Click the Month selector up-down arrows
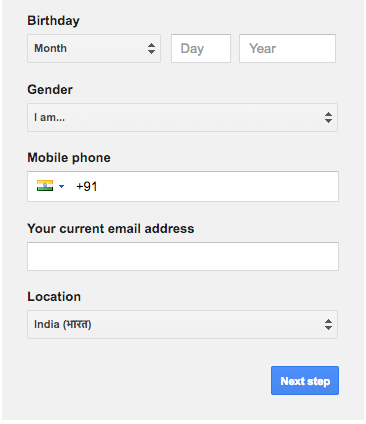 pyautogui.click(x=151, y=49)
